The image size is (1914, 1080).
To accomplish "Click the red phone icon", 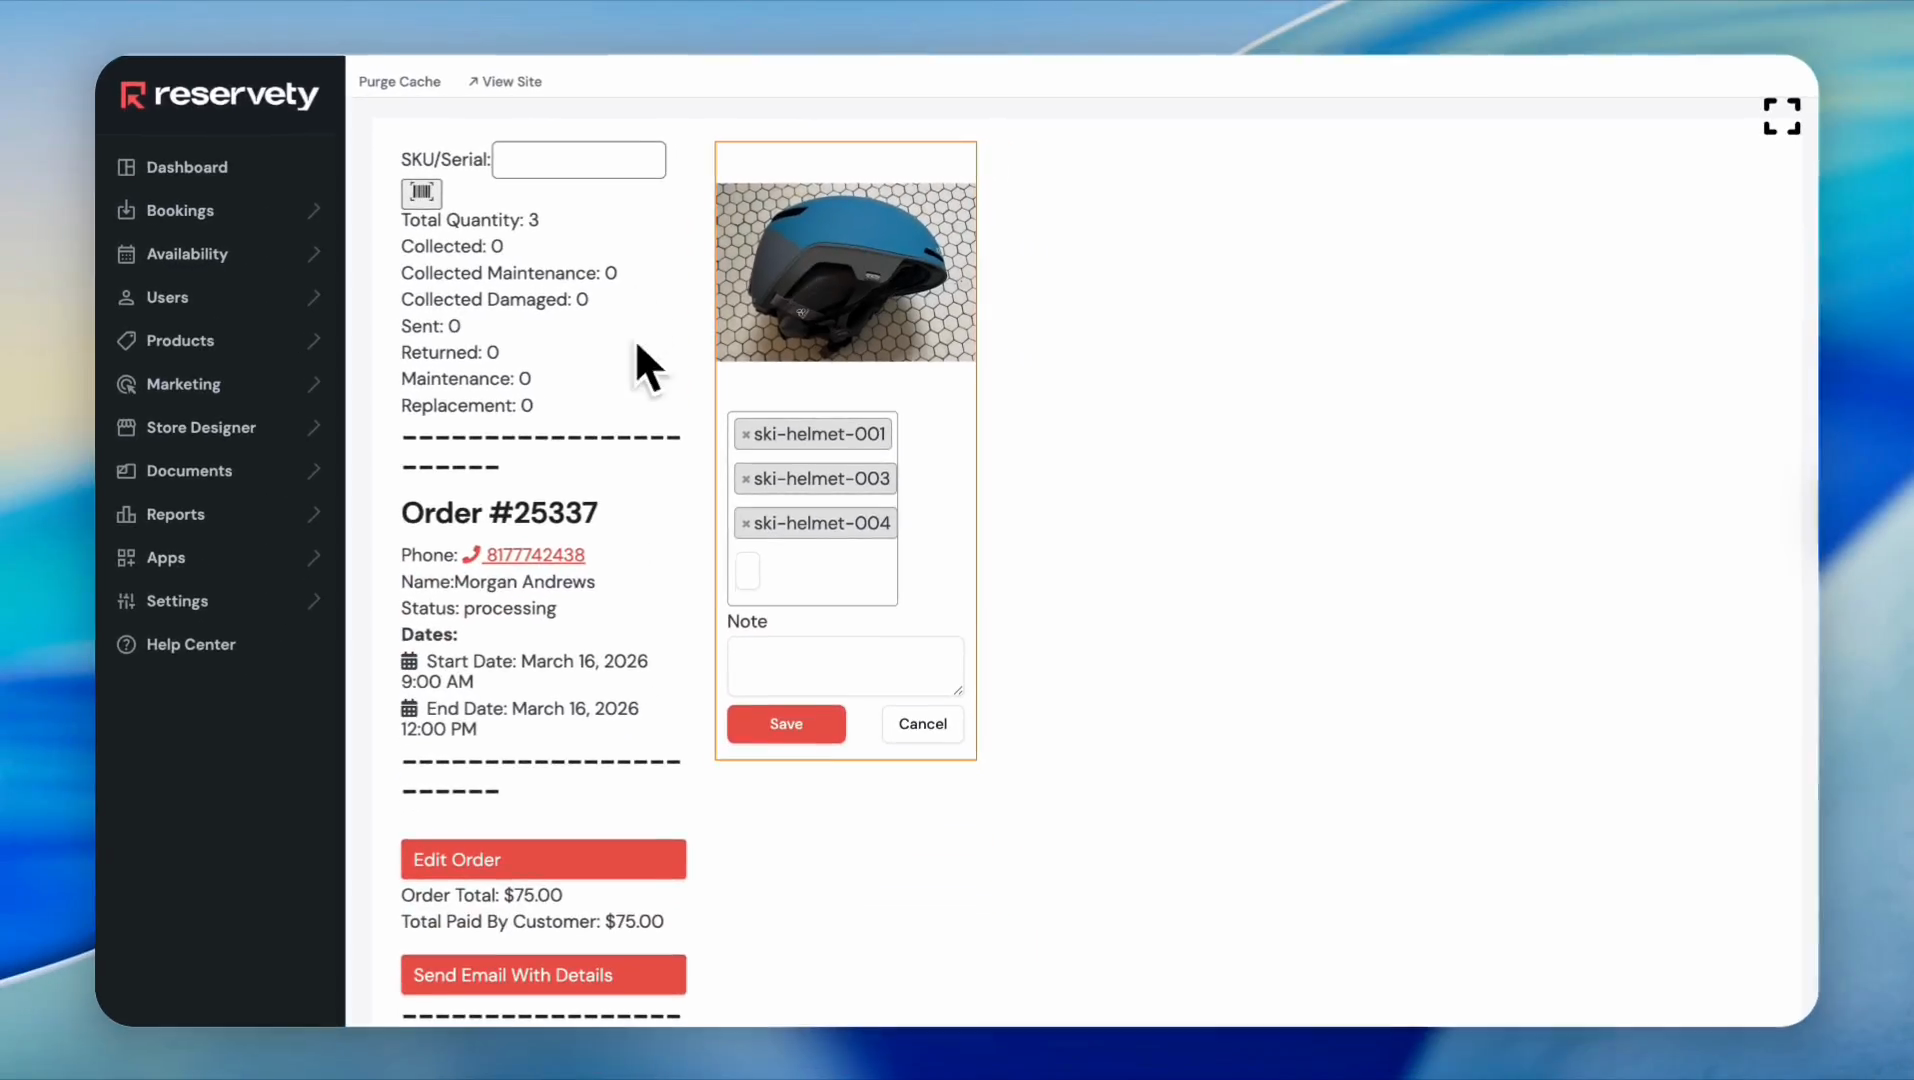I will pyautogui.click(x=471, y=555).
